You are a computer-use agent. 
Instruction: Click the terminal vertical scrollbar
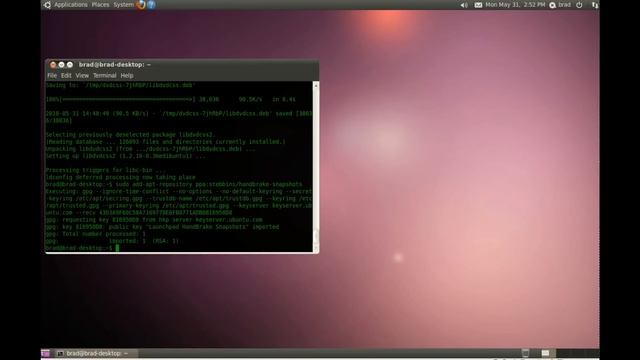click(x=316, y=167)
